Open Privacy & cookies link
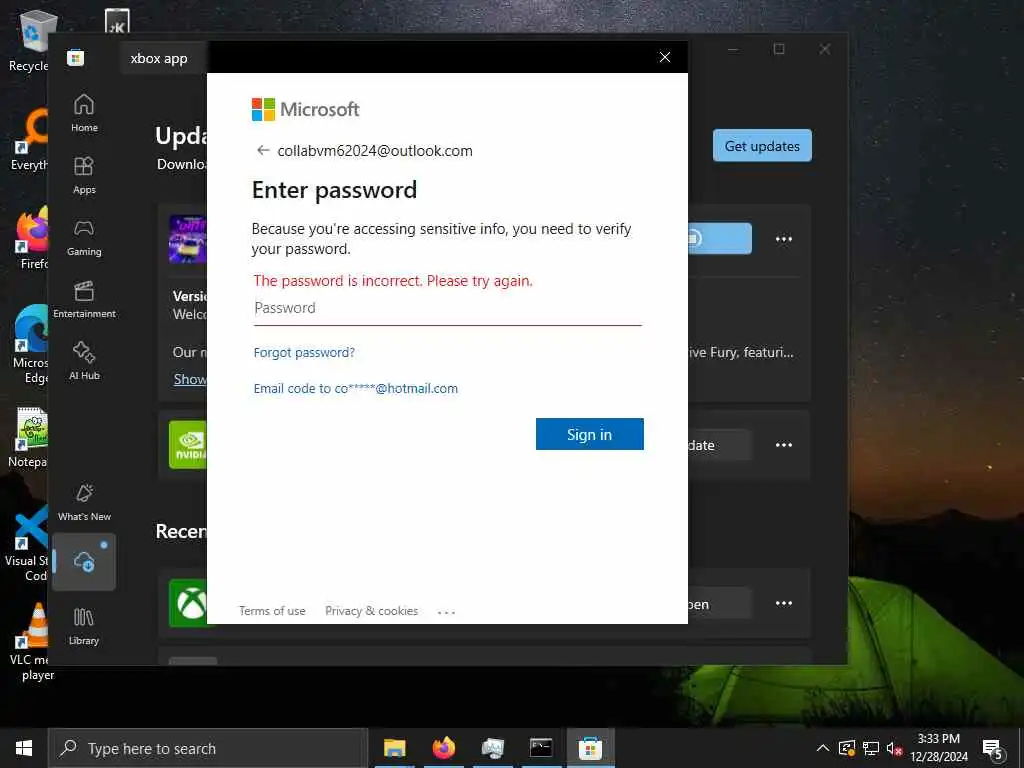Screen dimensions: 1024x768 click(x=371, y=611)
